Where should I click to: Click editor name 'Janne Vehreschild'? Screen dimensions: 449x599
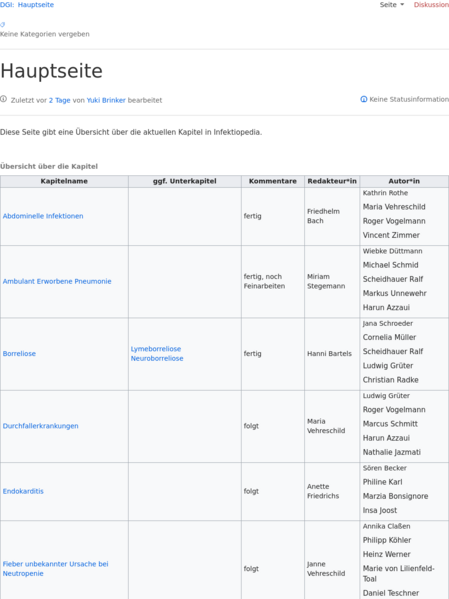point(326,568)
